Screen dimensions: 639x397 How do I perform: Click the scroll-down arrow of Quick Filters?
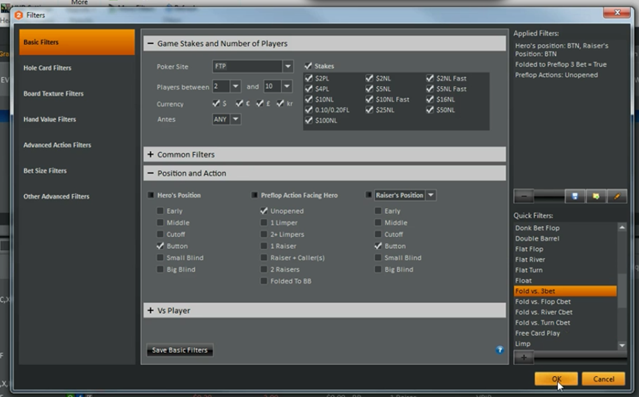622,345
